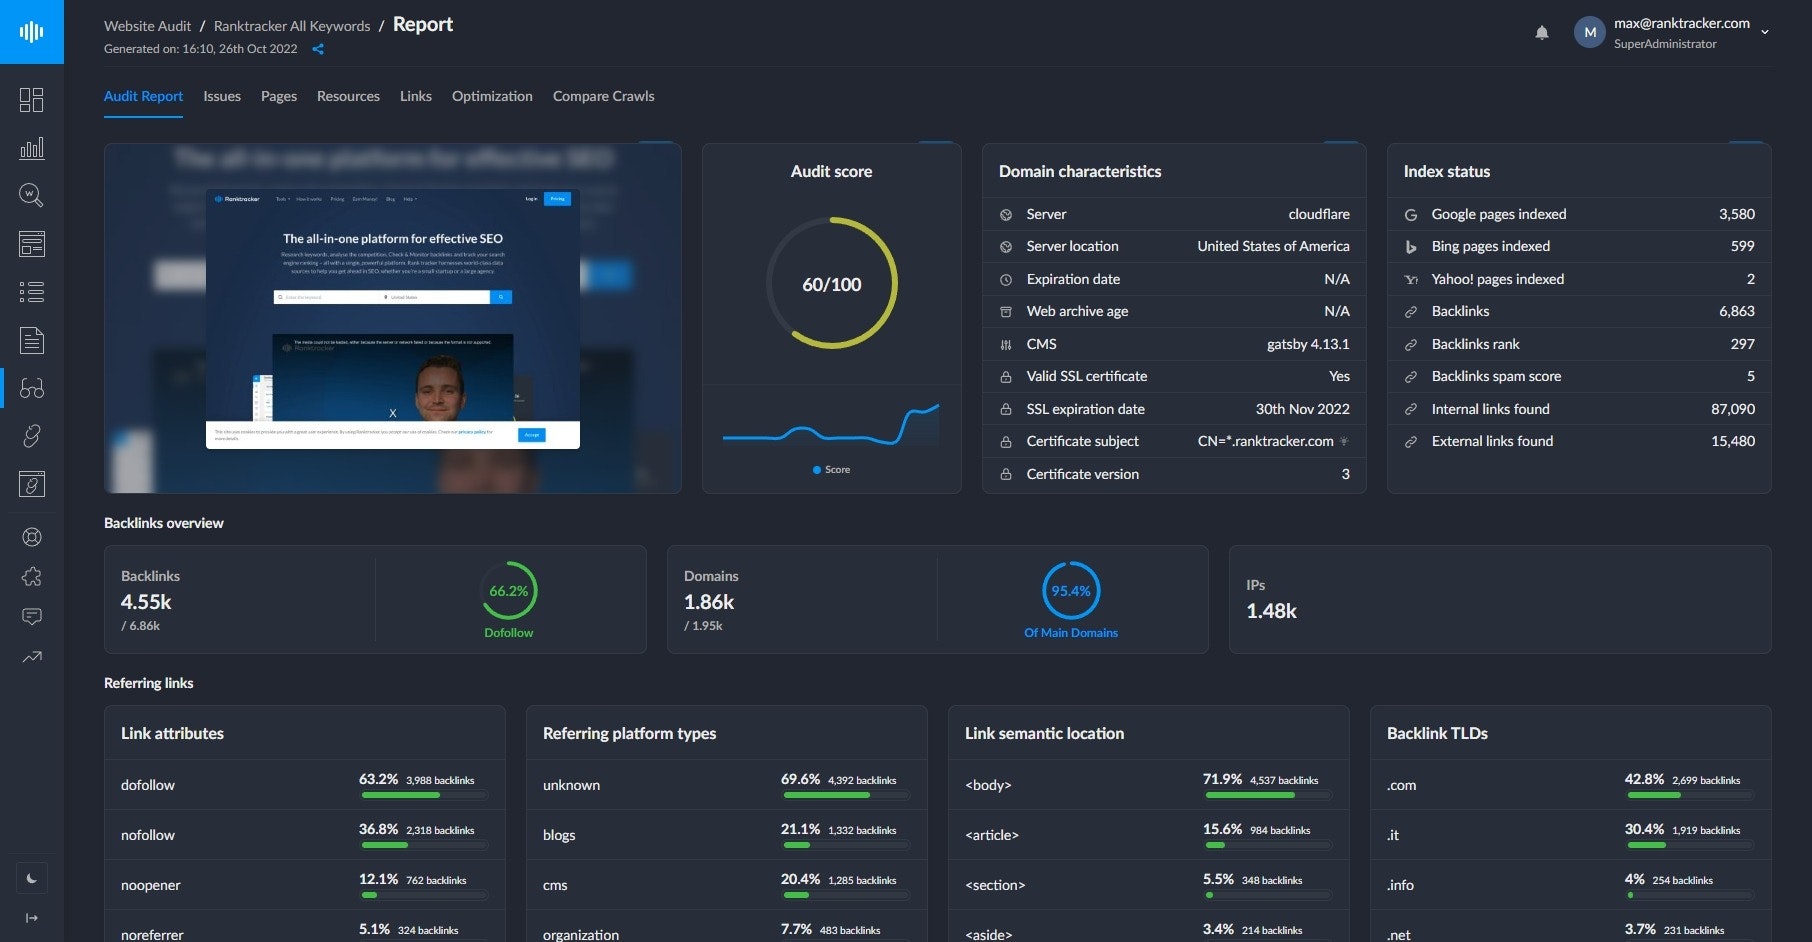Click the notifications bell icon
This screenshot has width=1812, height=942.
coord(1542,32)
